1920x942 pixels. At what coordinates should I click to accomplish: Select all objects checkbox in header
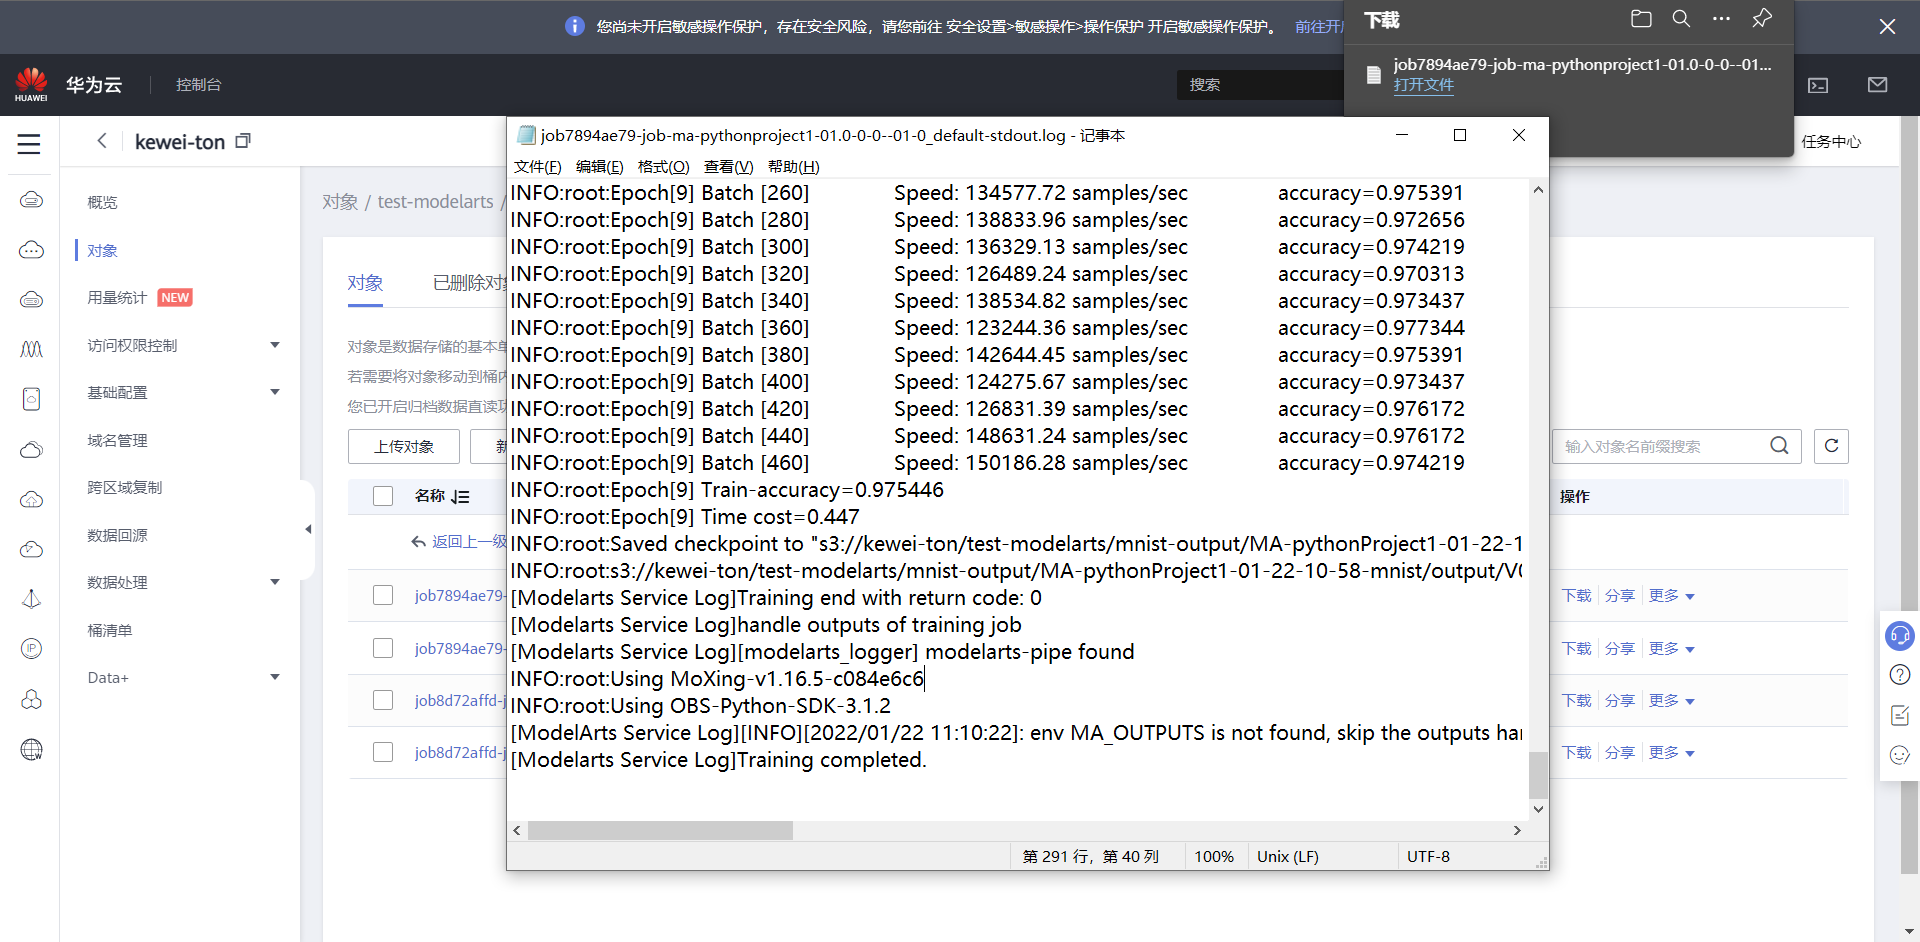[x=383, y=496]
